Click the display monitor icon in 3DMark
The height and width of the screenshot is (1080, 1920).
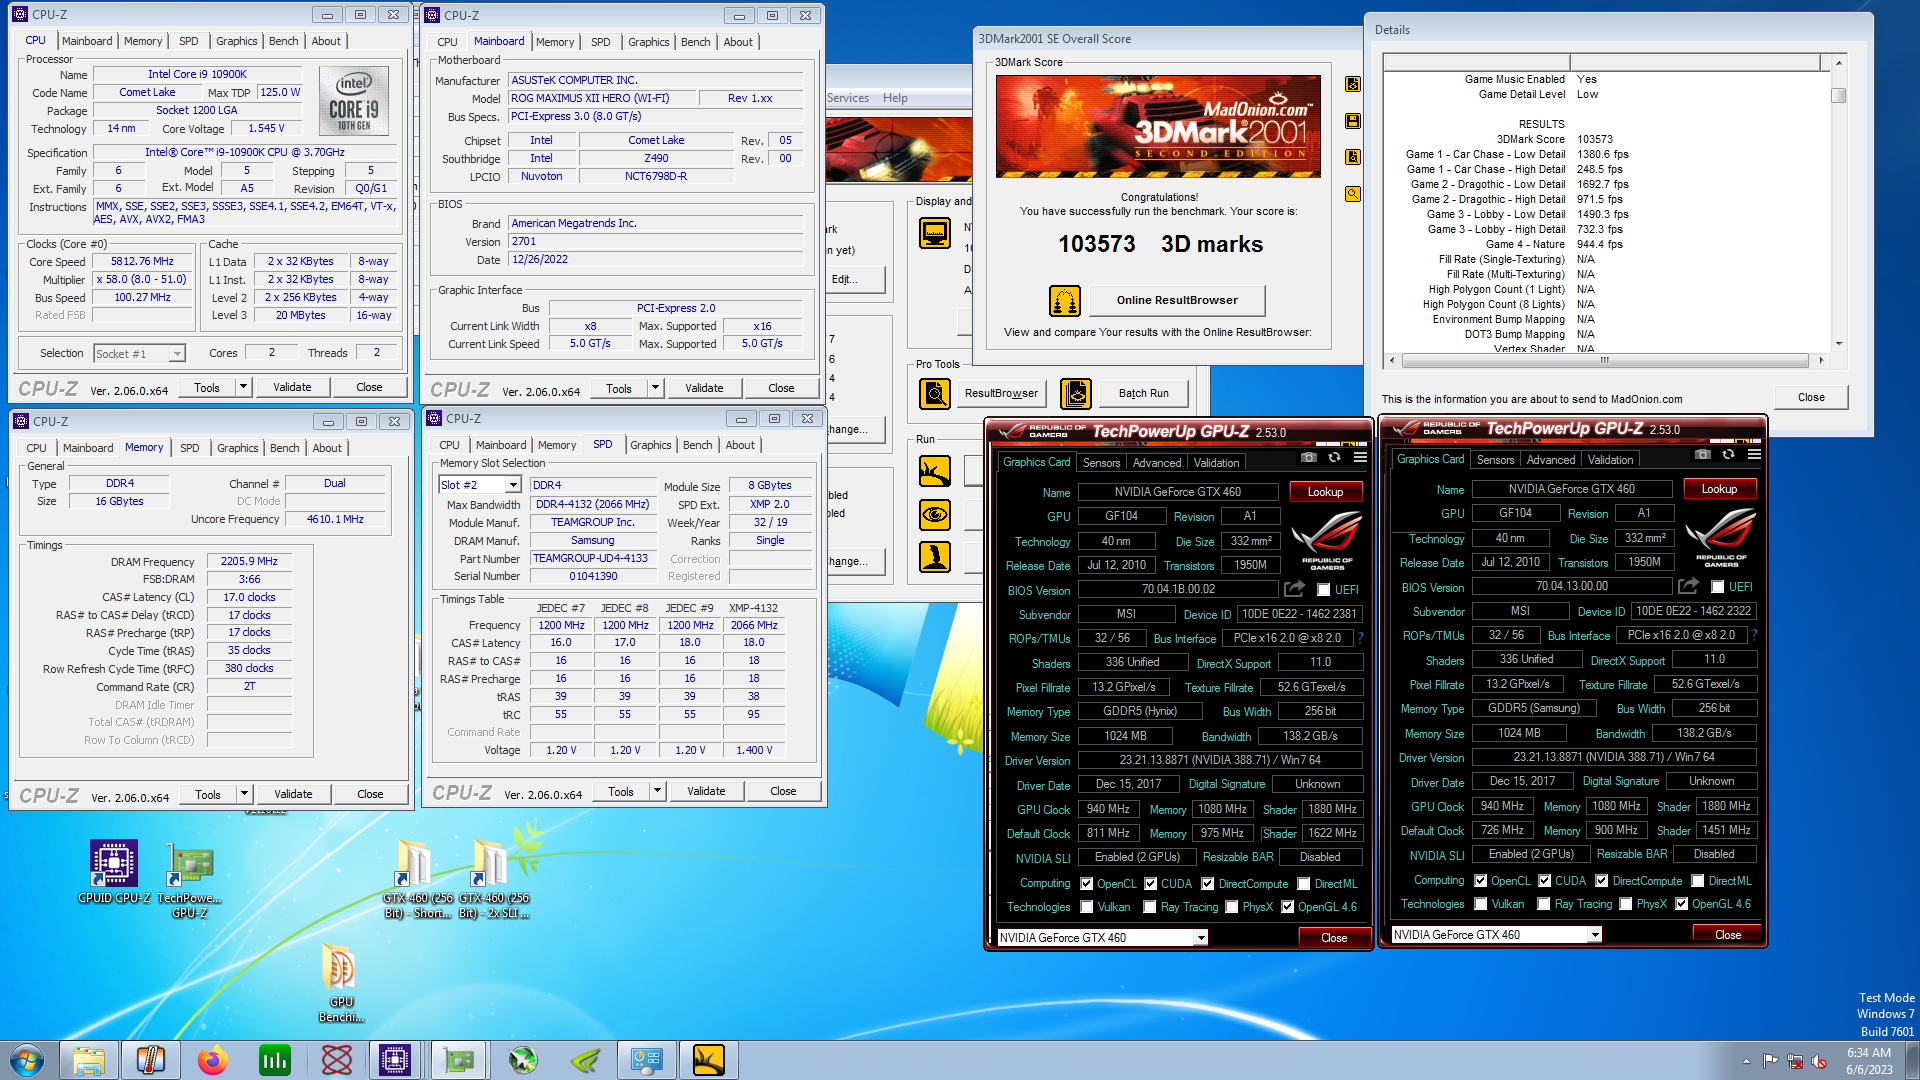[x=935, y=233]
